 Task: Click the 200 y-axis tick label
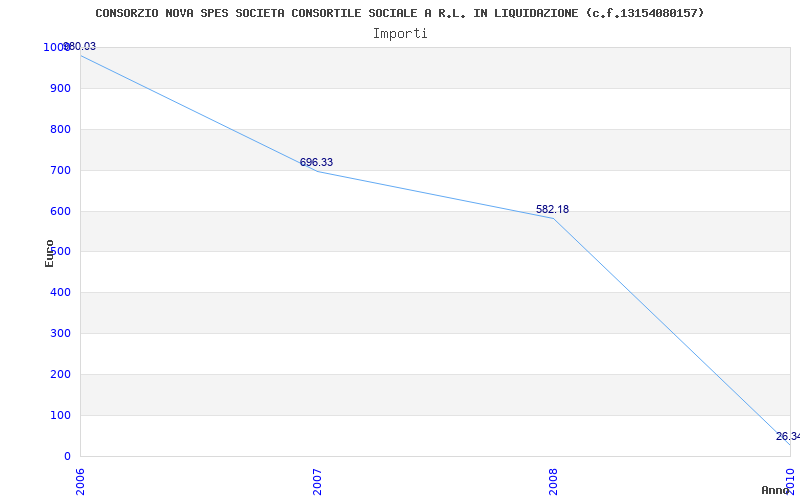(x=60, y=374)
